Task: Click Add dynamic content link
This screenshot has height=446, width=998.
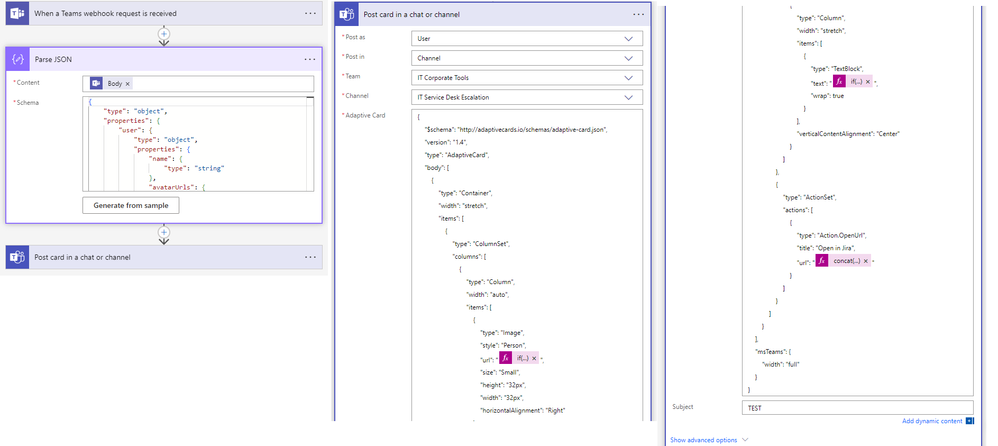Action: point(932,421)
